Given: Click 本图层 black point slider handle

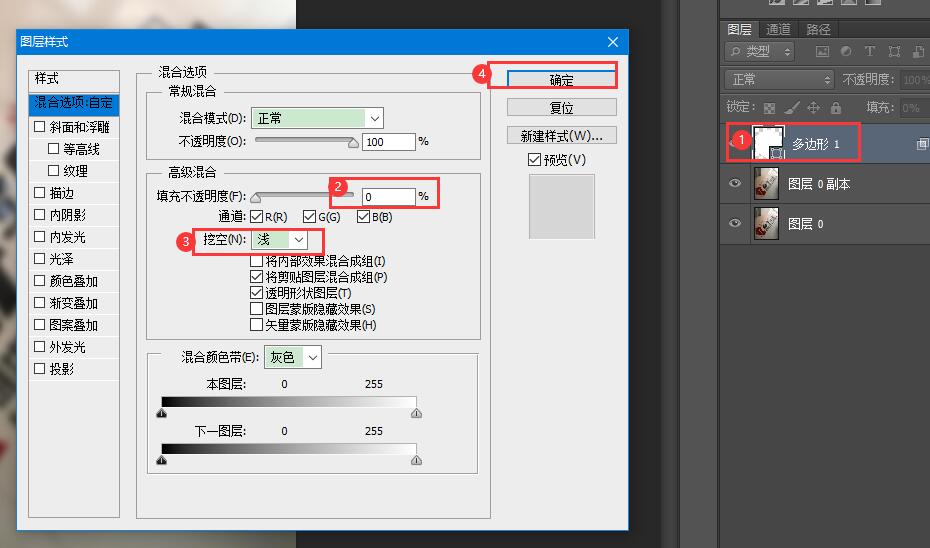Looking at the screenshot, I should pyautogui.click(x=162, y=413).
